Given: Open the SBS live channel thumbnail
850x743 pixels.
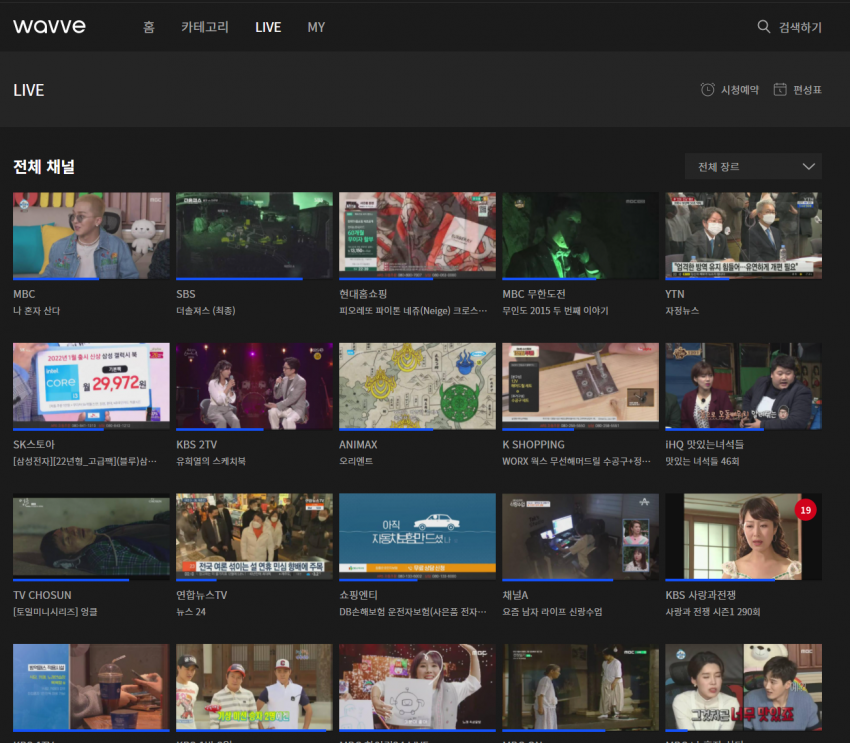Looking at the screenshot, I should [254, 236].
